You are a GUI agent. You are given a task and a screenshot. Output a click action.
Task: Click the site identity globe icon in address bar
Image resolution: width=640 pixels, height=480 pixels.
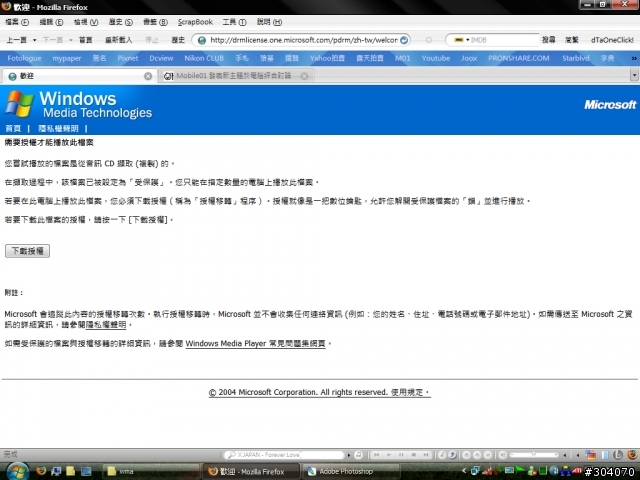(202, 40)
